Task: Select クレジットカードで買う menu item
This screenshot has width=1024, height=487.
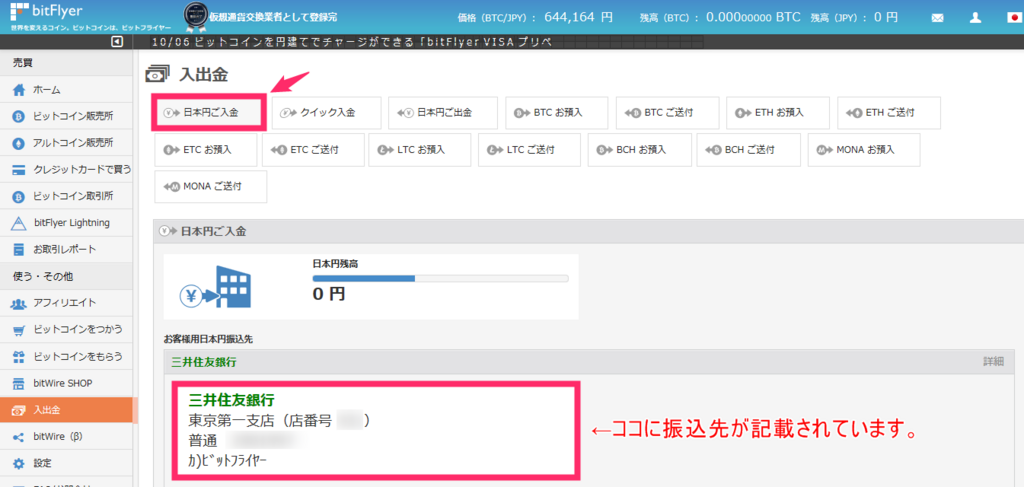Action: tap(66, 170)
